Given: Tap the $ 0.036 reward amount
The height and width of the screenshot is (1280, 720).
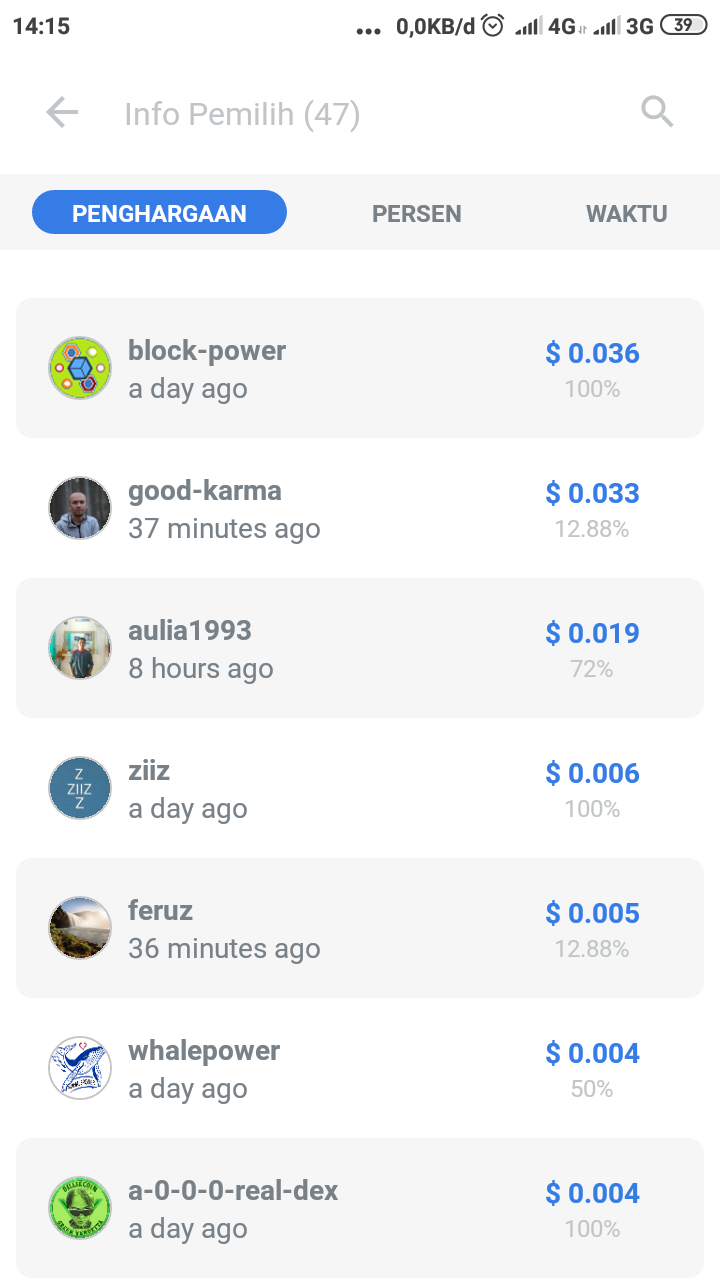Looking at the screenshot, I should 592,353.
